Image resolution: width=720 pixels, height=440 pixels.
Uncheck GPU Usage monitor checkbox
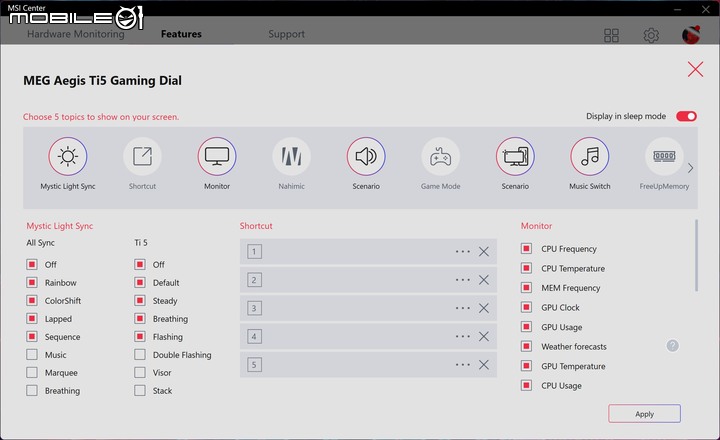click(526, 327)
